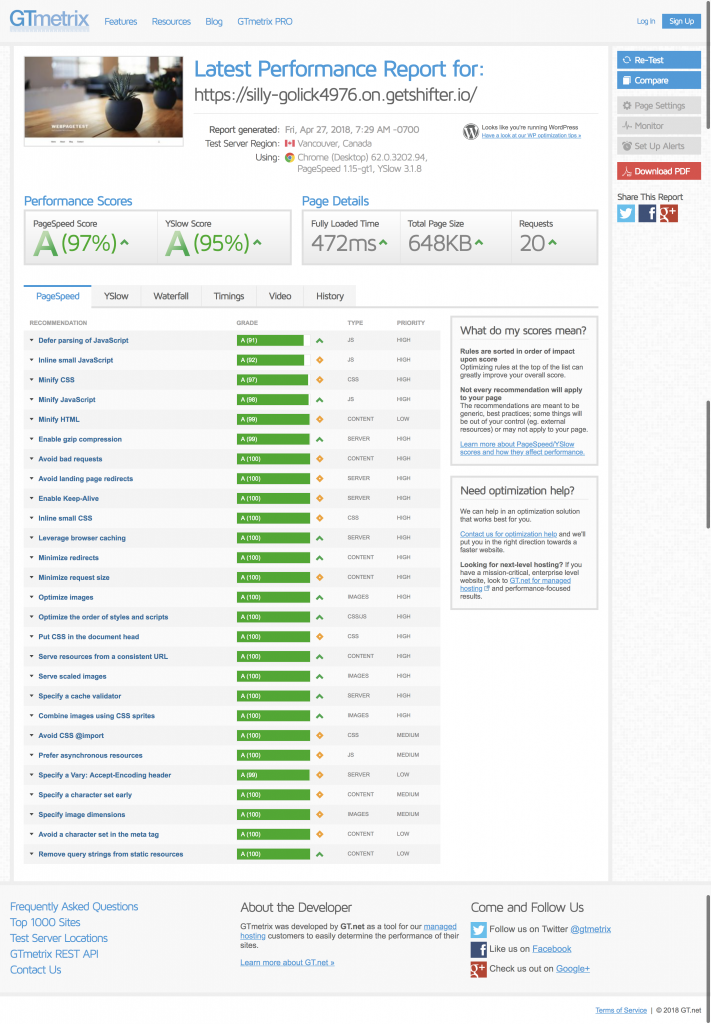Click Total Page Size arrow indicator

point(479,243)
